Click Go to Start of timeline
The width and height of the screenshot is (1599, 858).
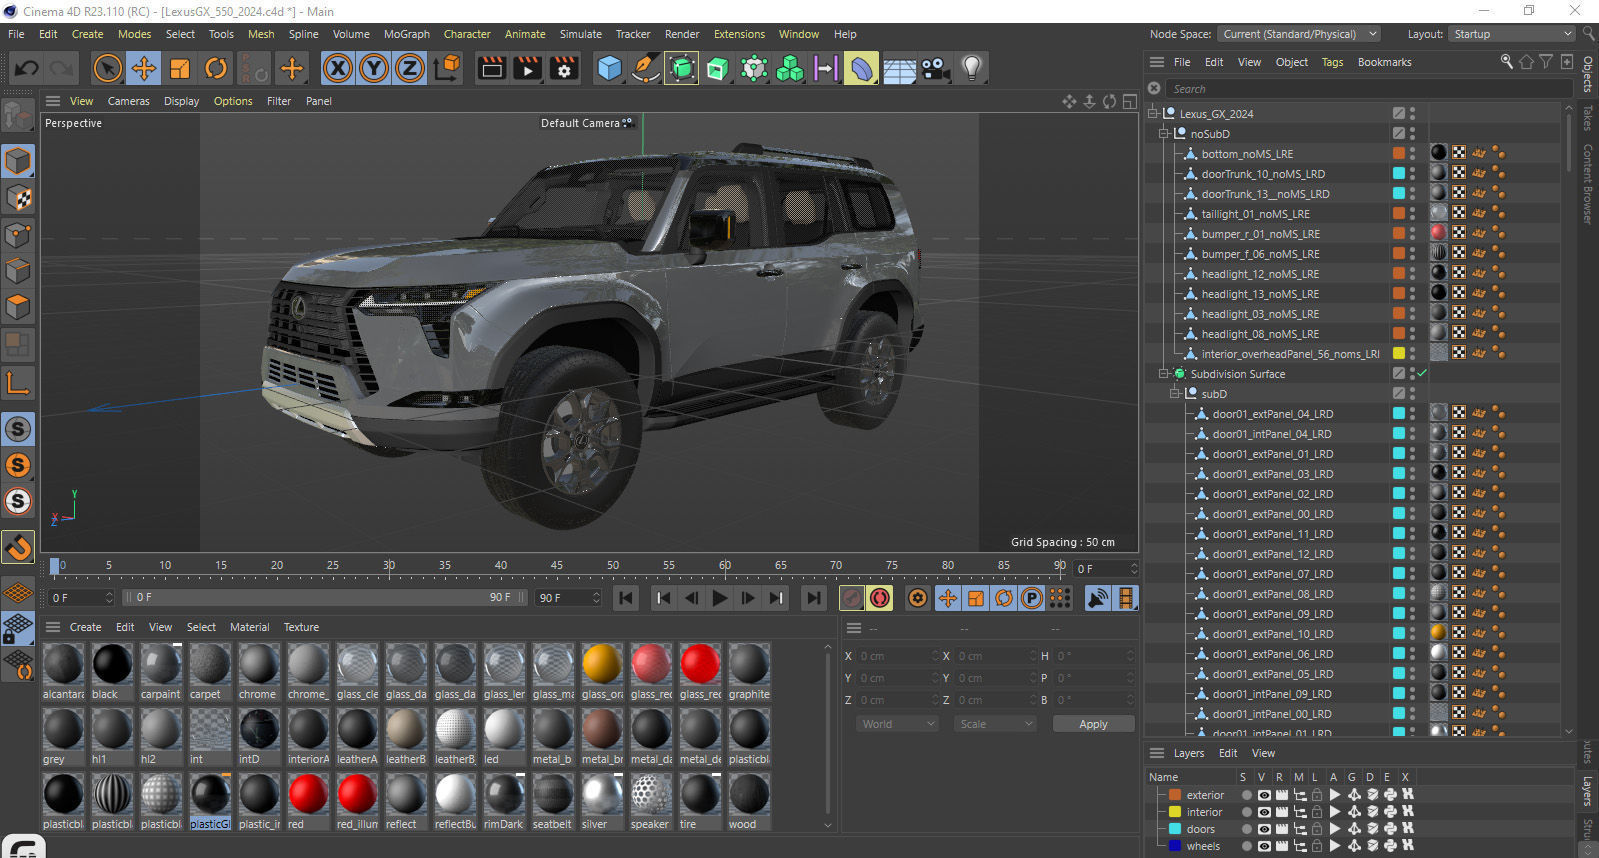click(x=626, y=598)
